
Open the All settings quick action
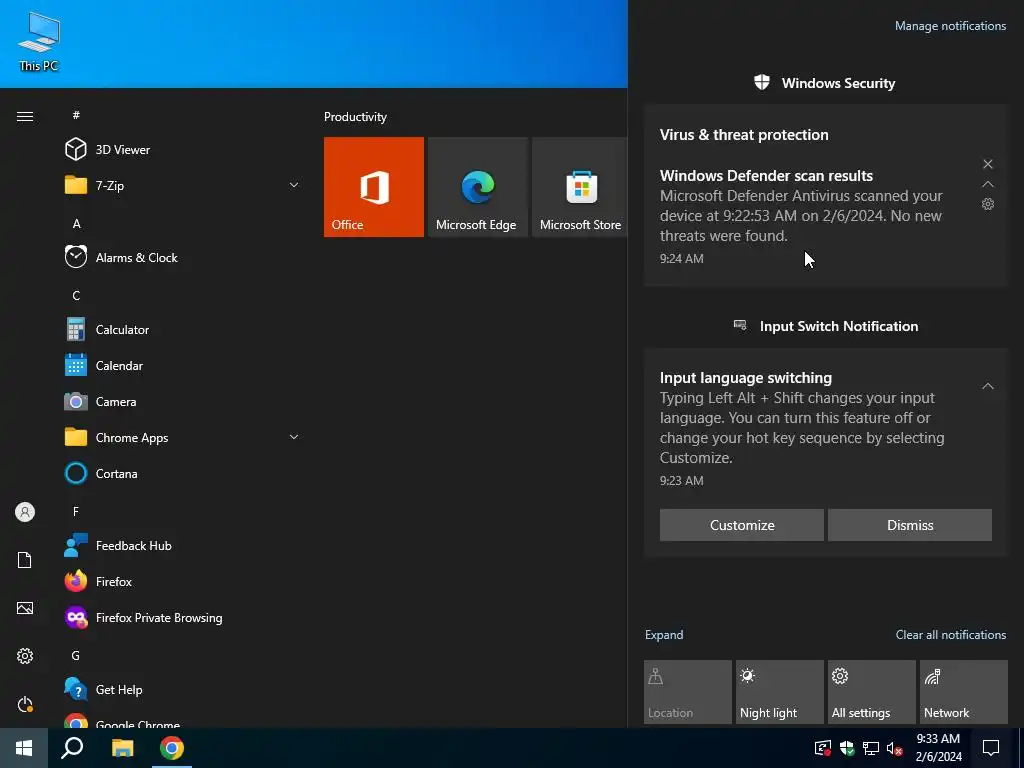coord(872,692)
